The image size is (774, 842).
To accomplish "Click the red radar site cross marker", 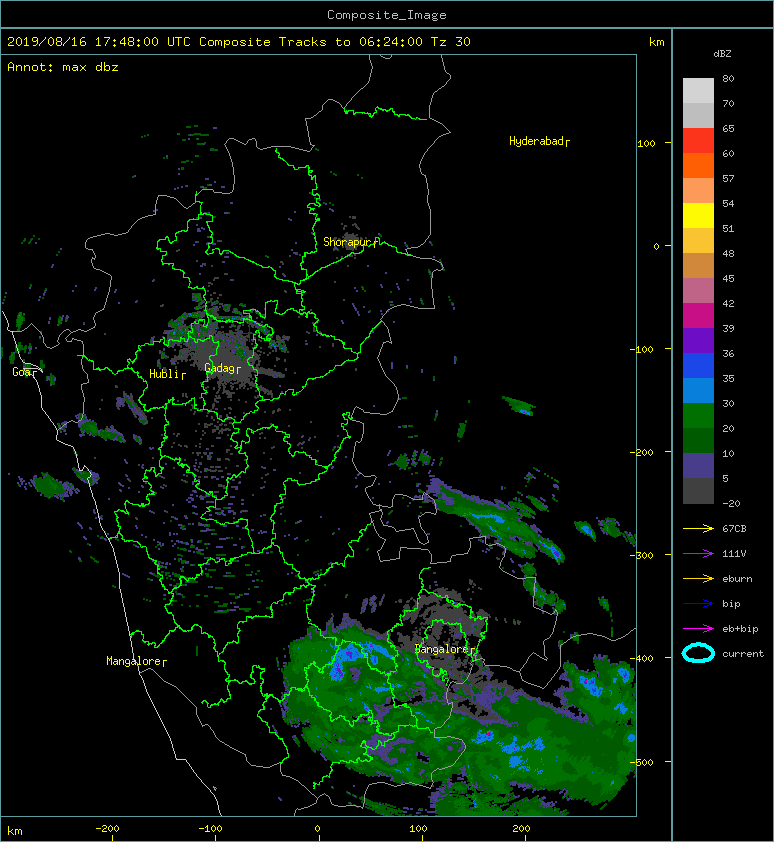I will [x=249, y=333].
